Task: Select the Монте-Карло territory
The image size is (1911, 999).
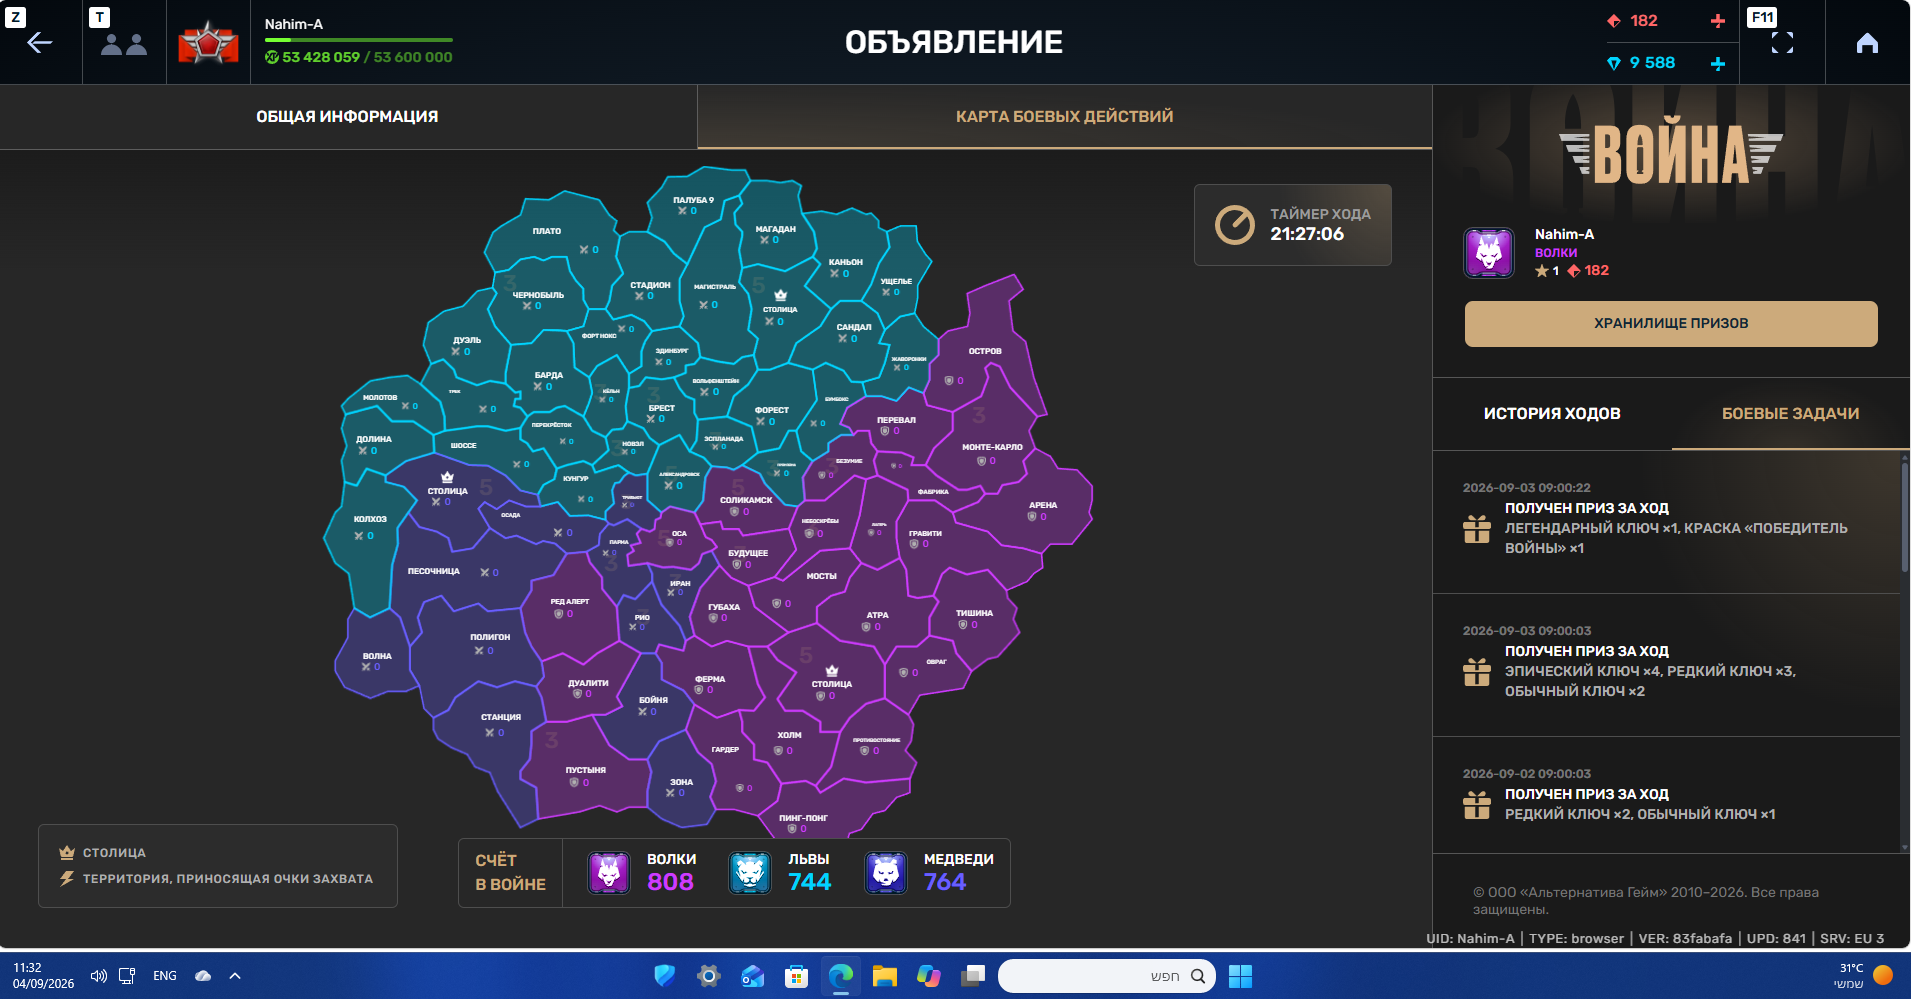Action: [992, 447]
